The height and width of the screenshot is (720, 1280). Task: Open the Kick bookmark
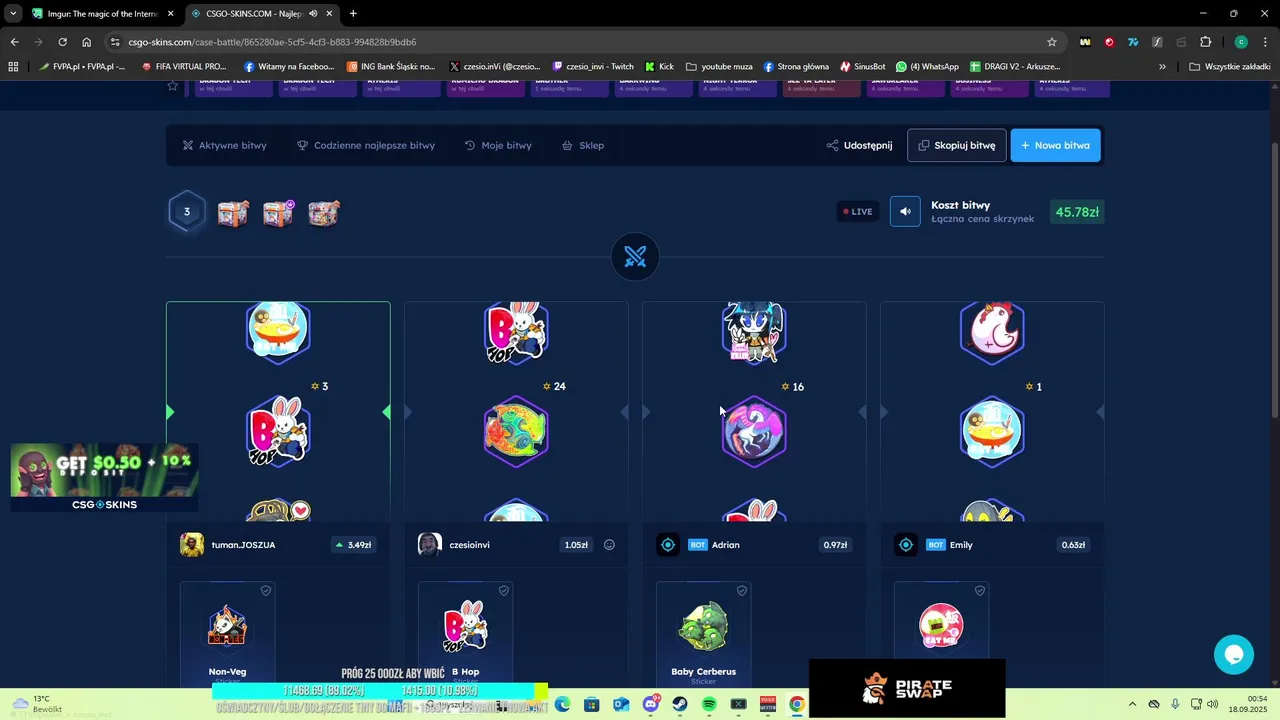(x=660, y=67)
